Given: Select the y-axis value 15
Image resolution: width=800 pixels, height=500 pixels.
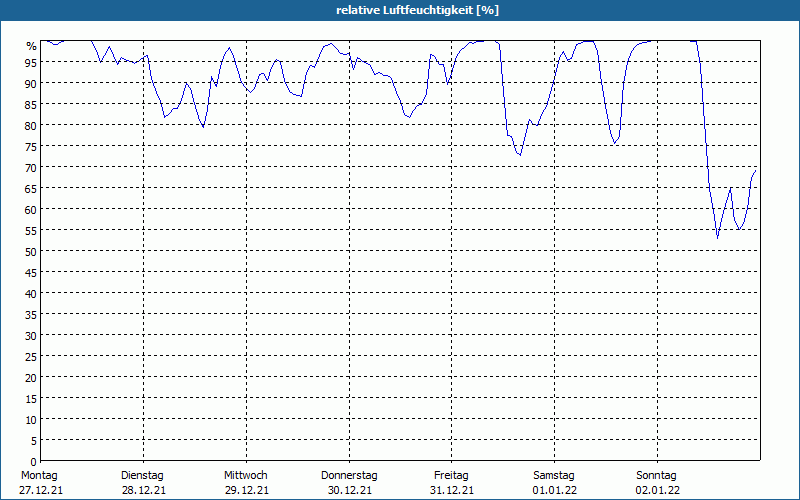Looking at the screenshot, I should [31, 399].
